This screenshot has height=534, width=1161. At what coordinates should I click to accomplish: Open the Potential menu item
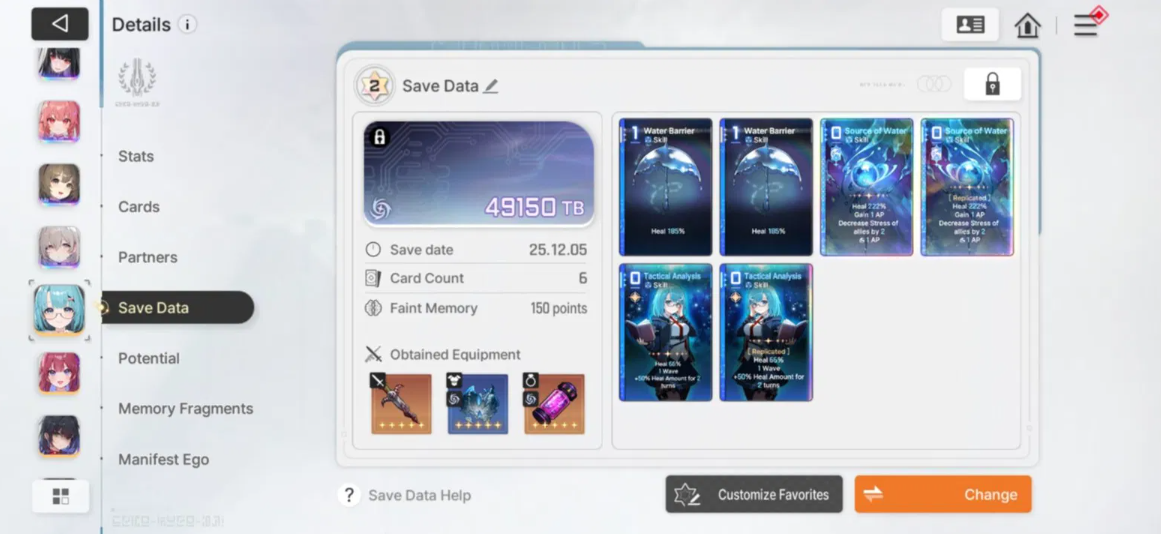click(149, 358)
